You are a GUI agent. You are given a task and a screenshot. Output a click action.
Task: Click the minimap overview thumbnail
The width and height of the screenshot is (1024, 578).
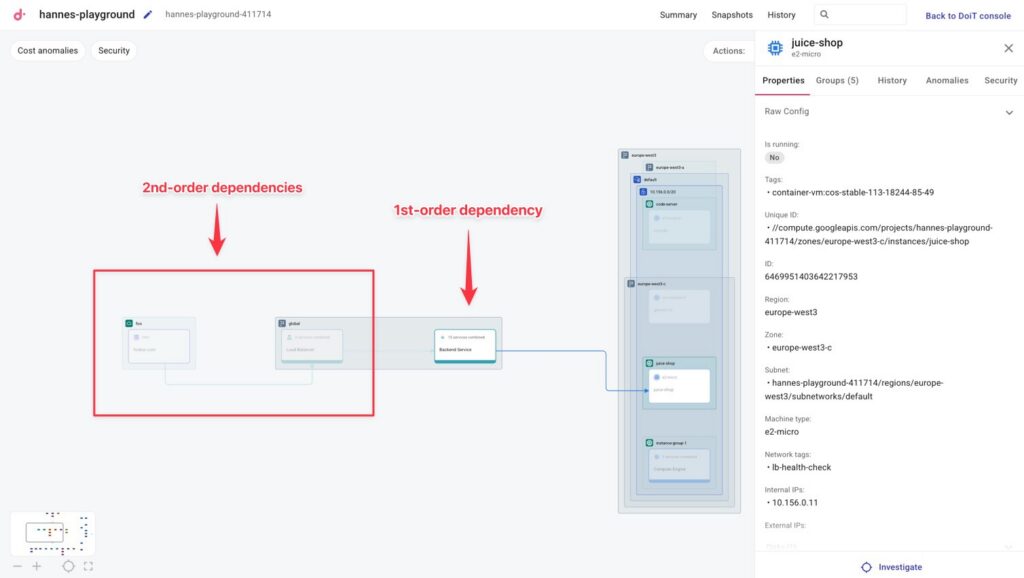click(53, 534)
